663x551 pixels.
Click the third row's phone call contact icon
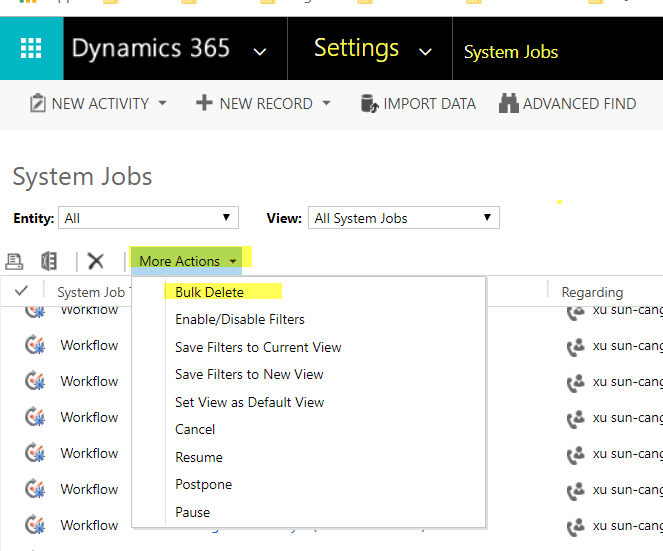point(576,383)
